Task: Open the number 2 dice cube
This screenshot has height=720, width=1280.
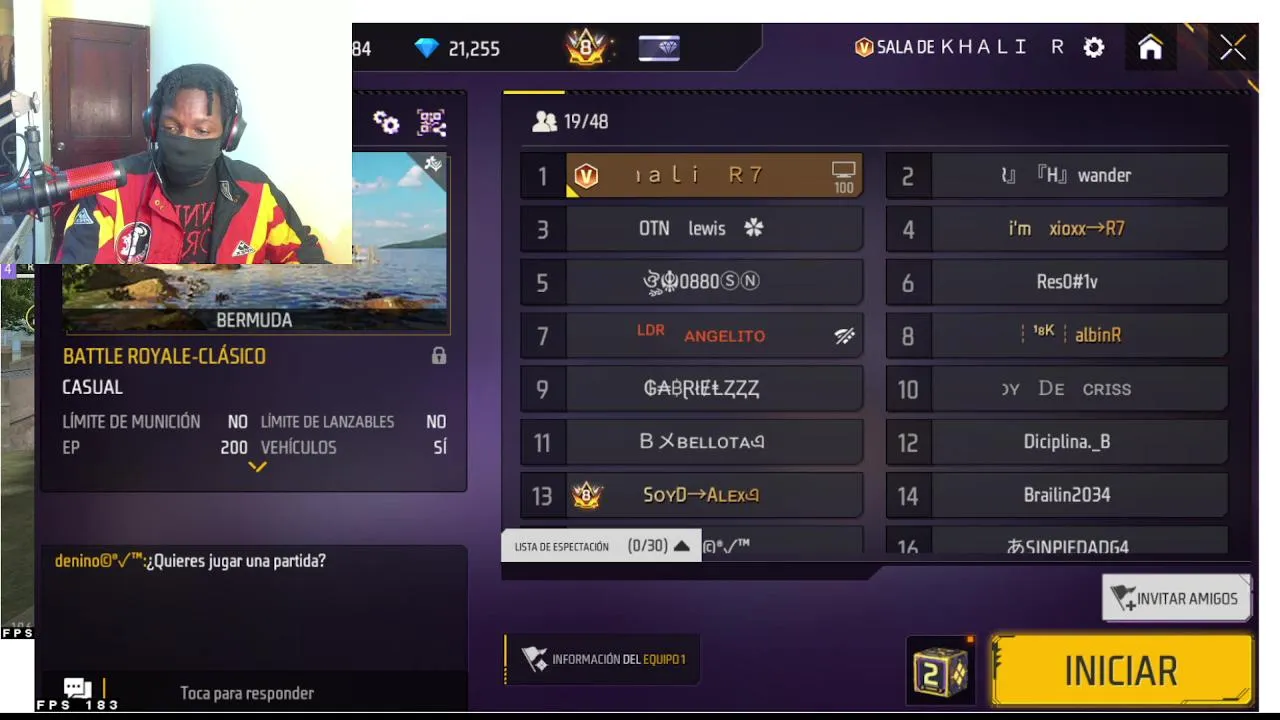Action: point(940,672)
